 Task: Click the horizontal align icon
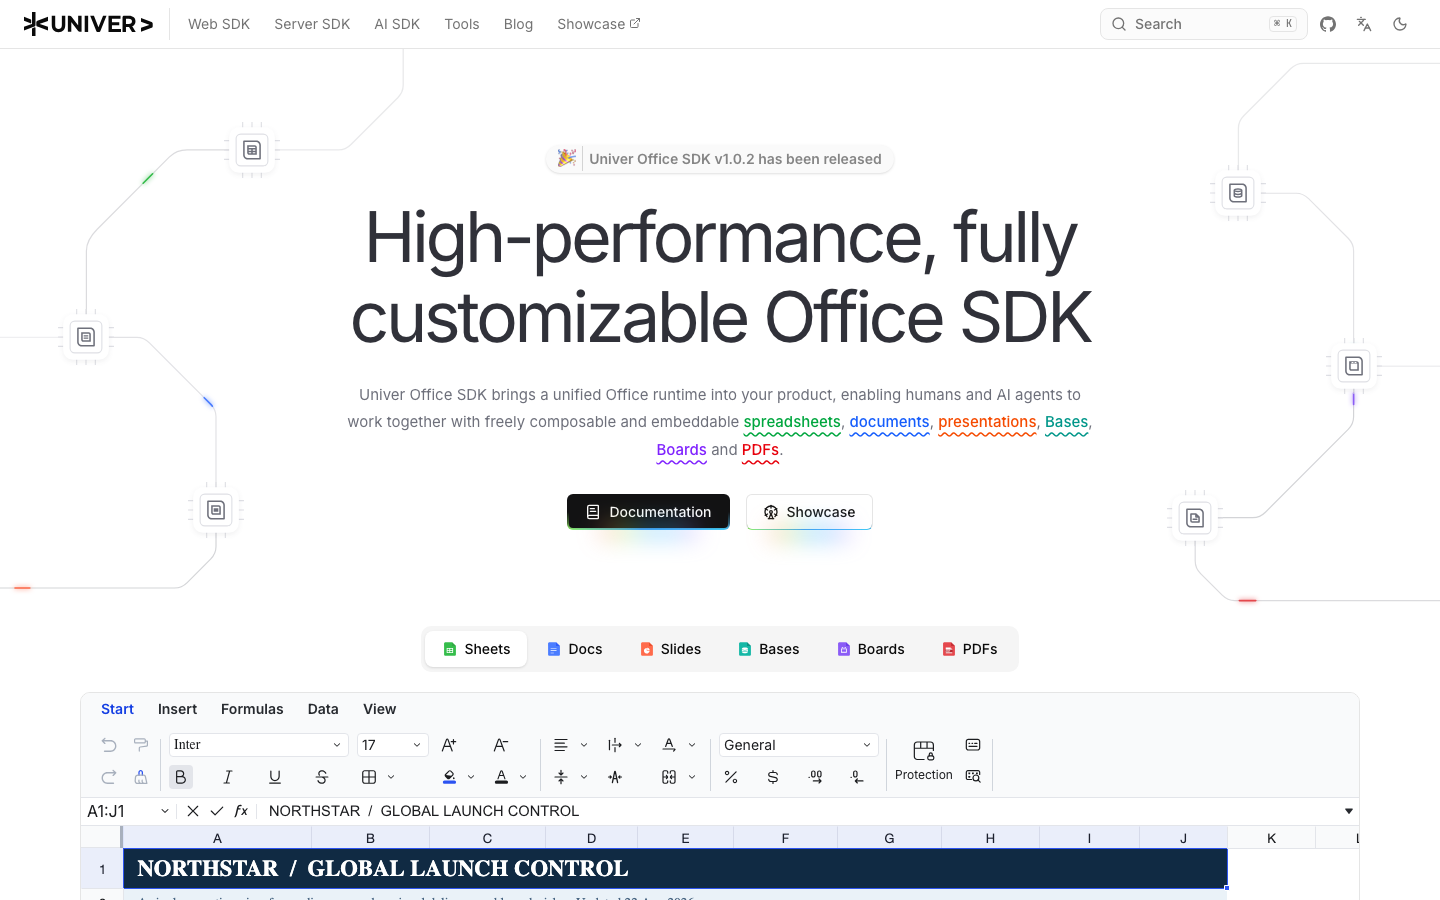[x=561, y=745]
